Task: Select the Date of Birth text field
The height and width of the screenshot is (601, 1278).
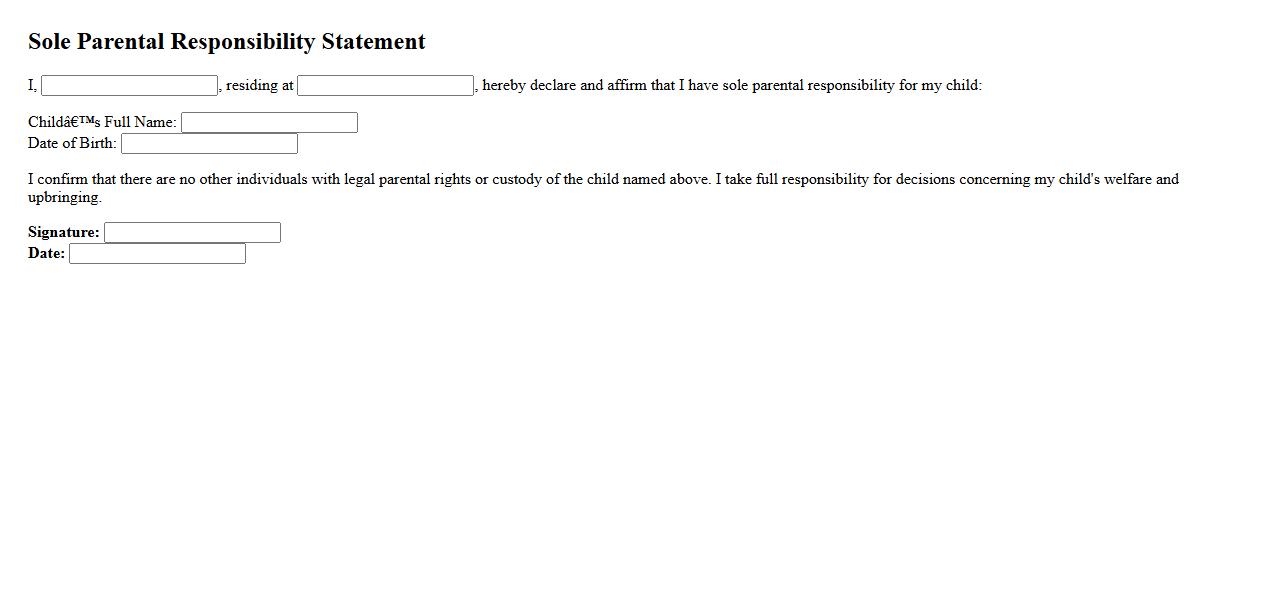Action: (209, 144)
